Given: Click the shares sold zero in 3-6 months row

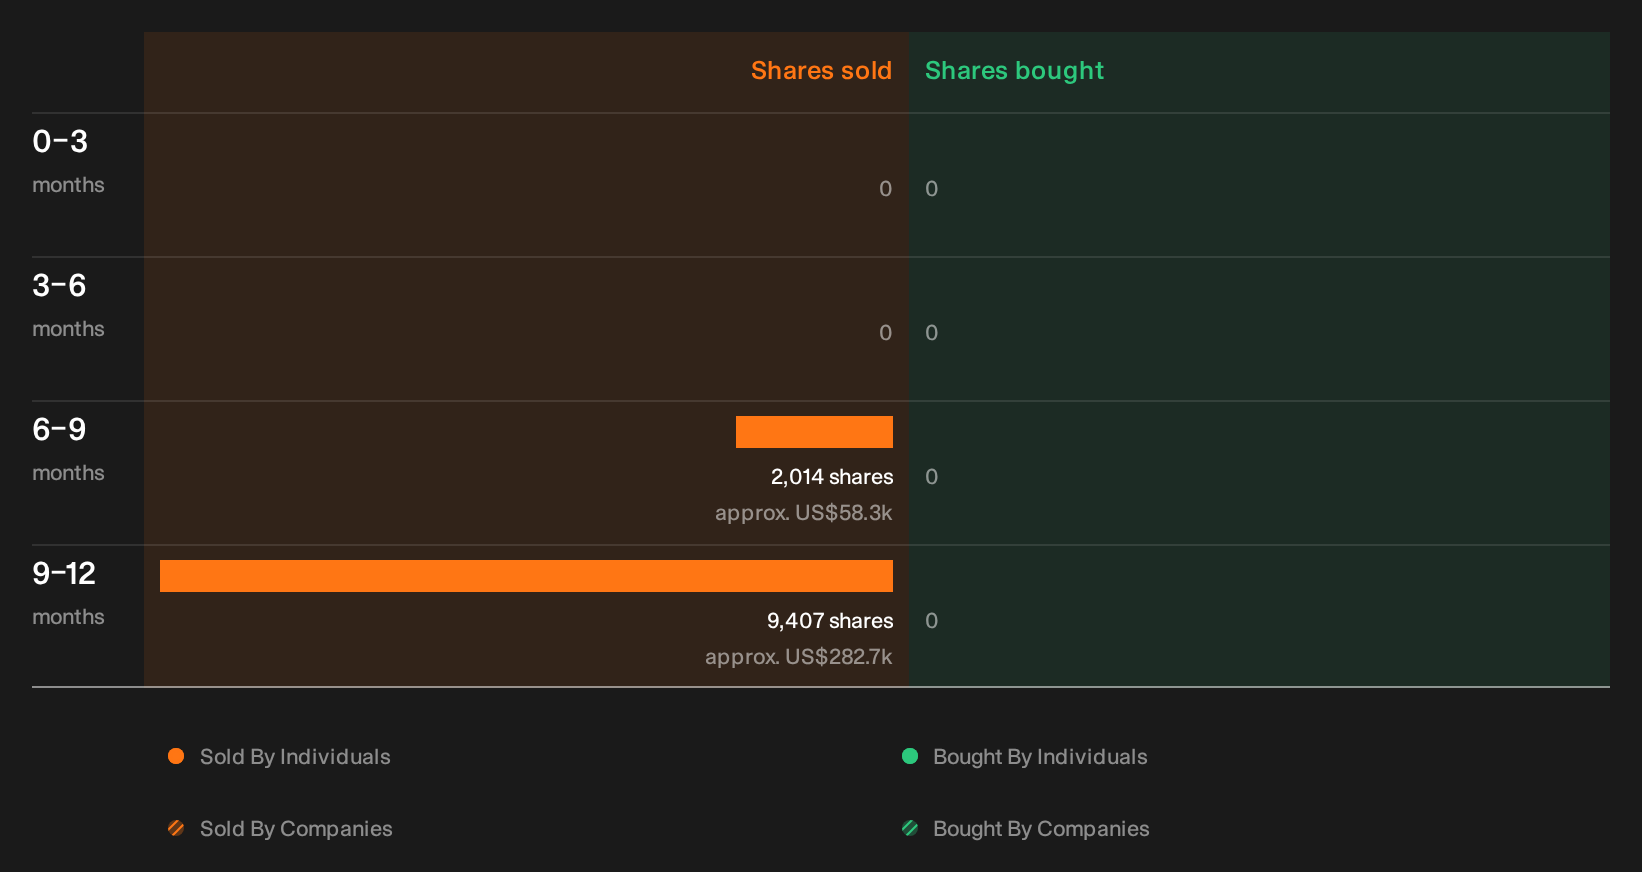Looking at the screenshot, I should click(x=885, y=333).
